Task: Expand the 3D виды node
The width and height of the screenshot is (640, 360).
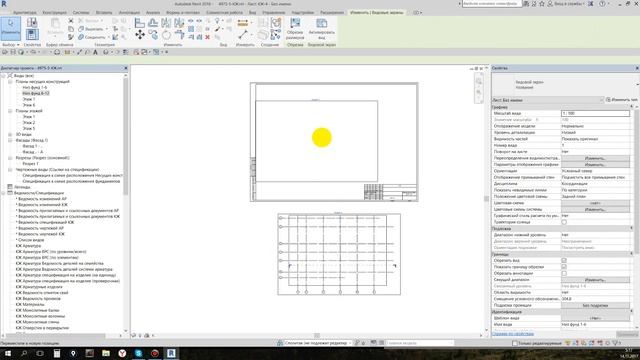Action: pos(10,134)
